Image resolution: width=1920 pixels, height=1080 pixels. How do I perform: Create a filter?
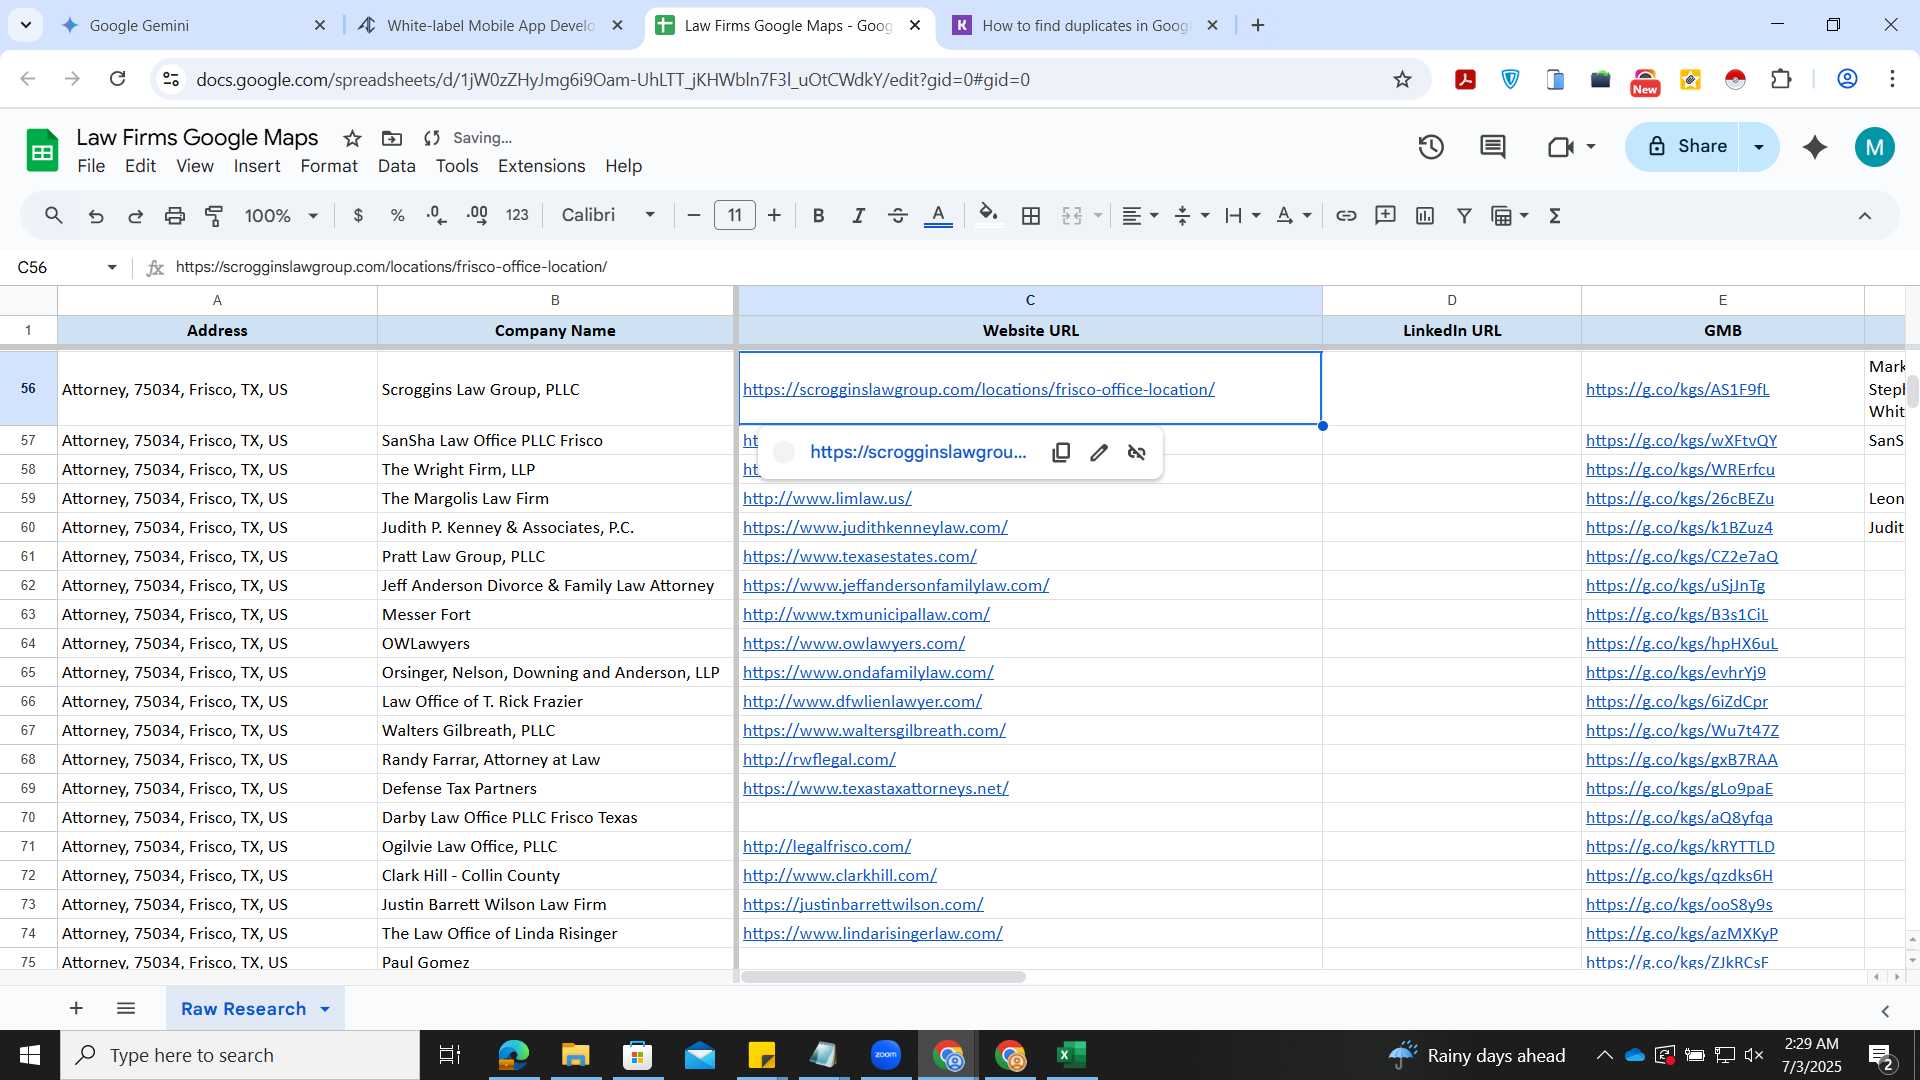1464,215
